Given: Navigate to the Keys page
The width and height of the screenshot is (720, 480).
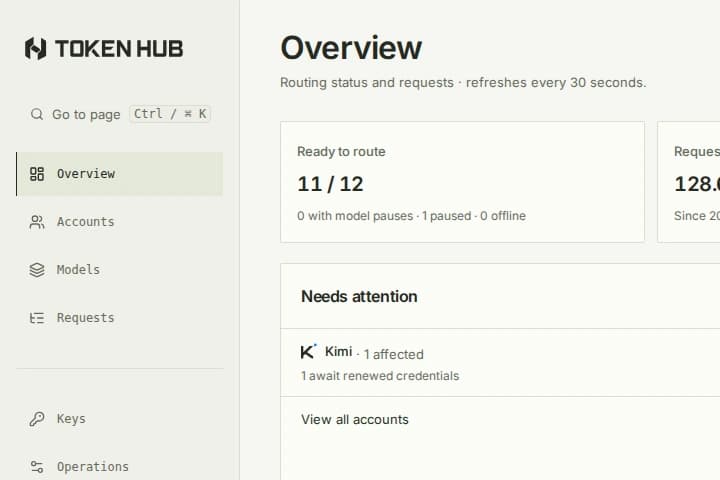Looking at the screenshot, I should [119, 419].
